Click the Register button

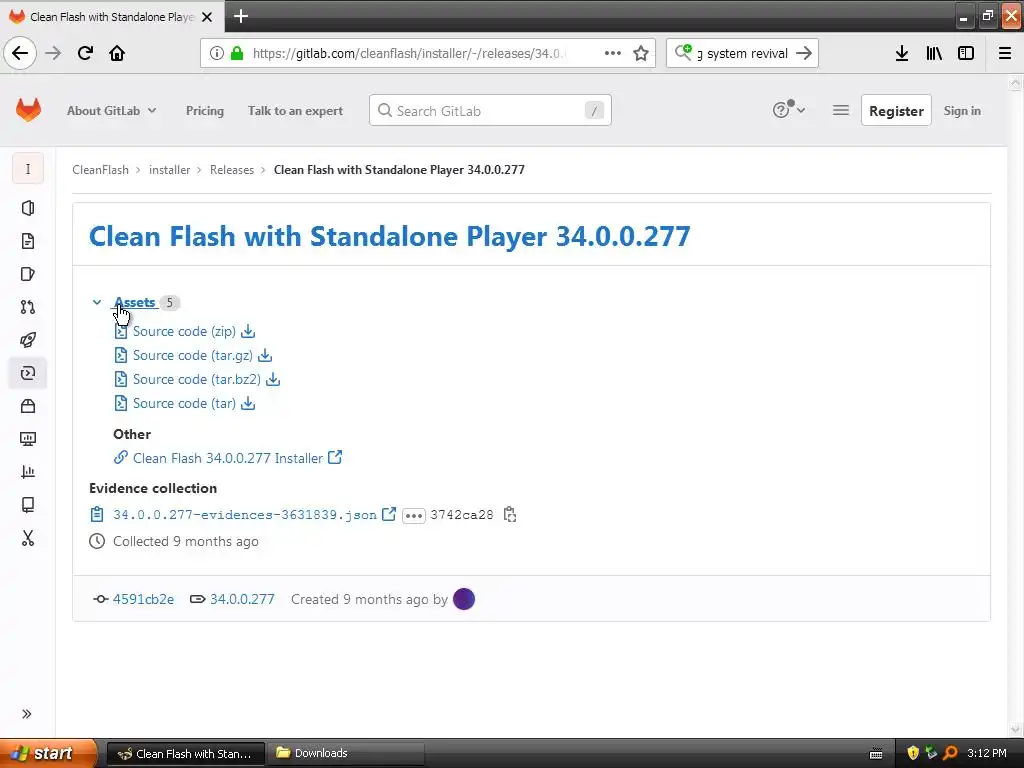point(896,110)
